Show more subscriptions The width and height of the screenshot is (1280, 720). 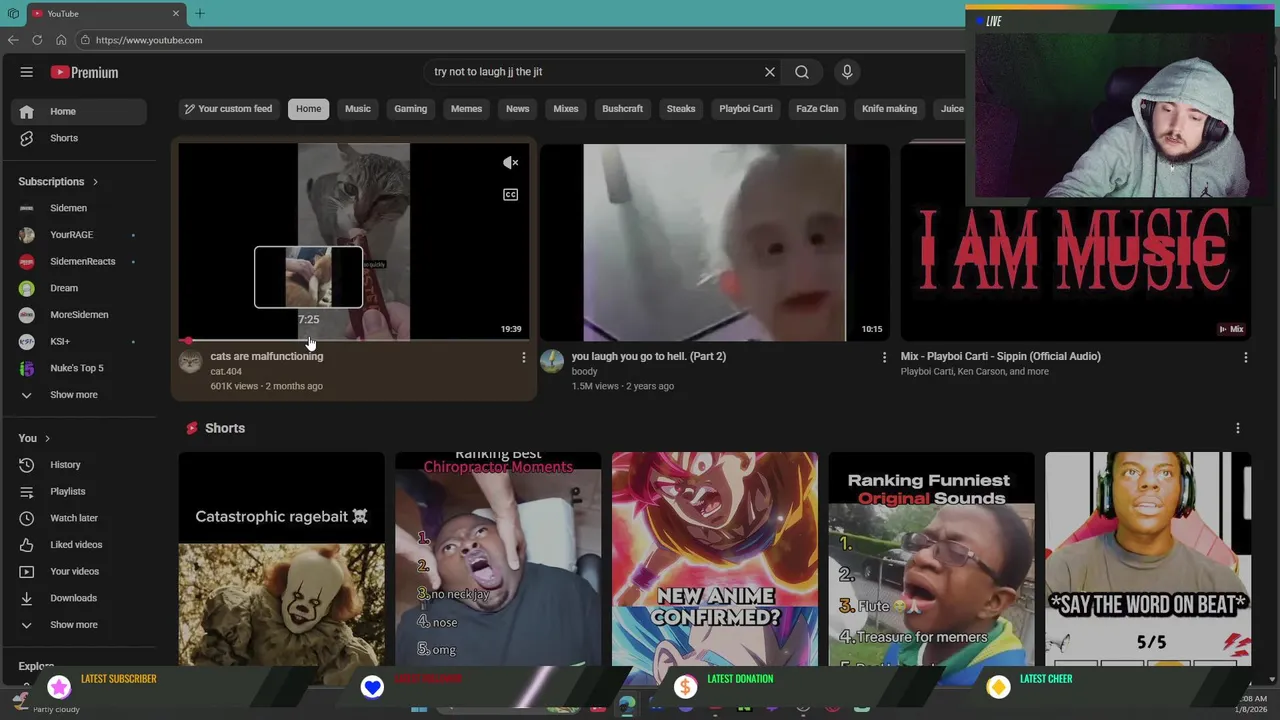pyautogui.click(x=79, y=395)
